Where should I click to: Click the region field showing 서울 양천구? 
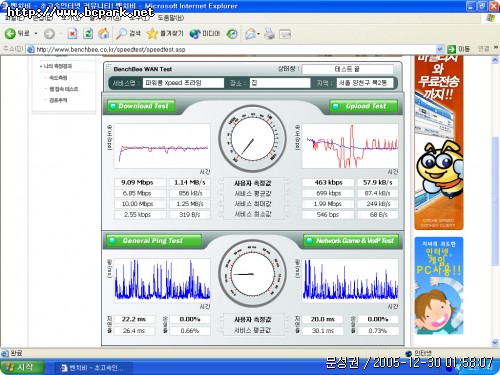(365, 83)
